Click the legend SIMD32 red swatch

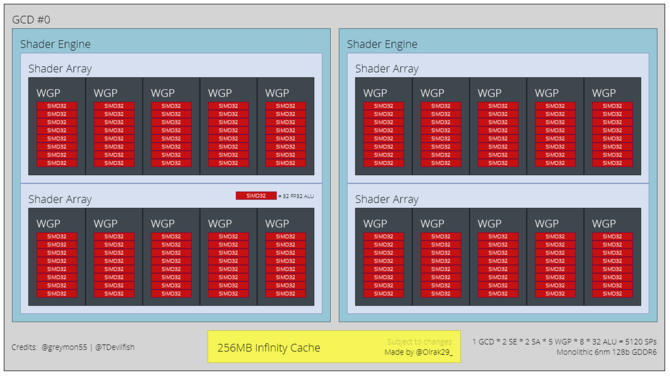(x=256, y=196)
